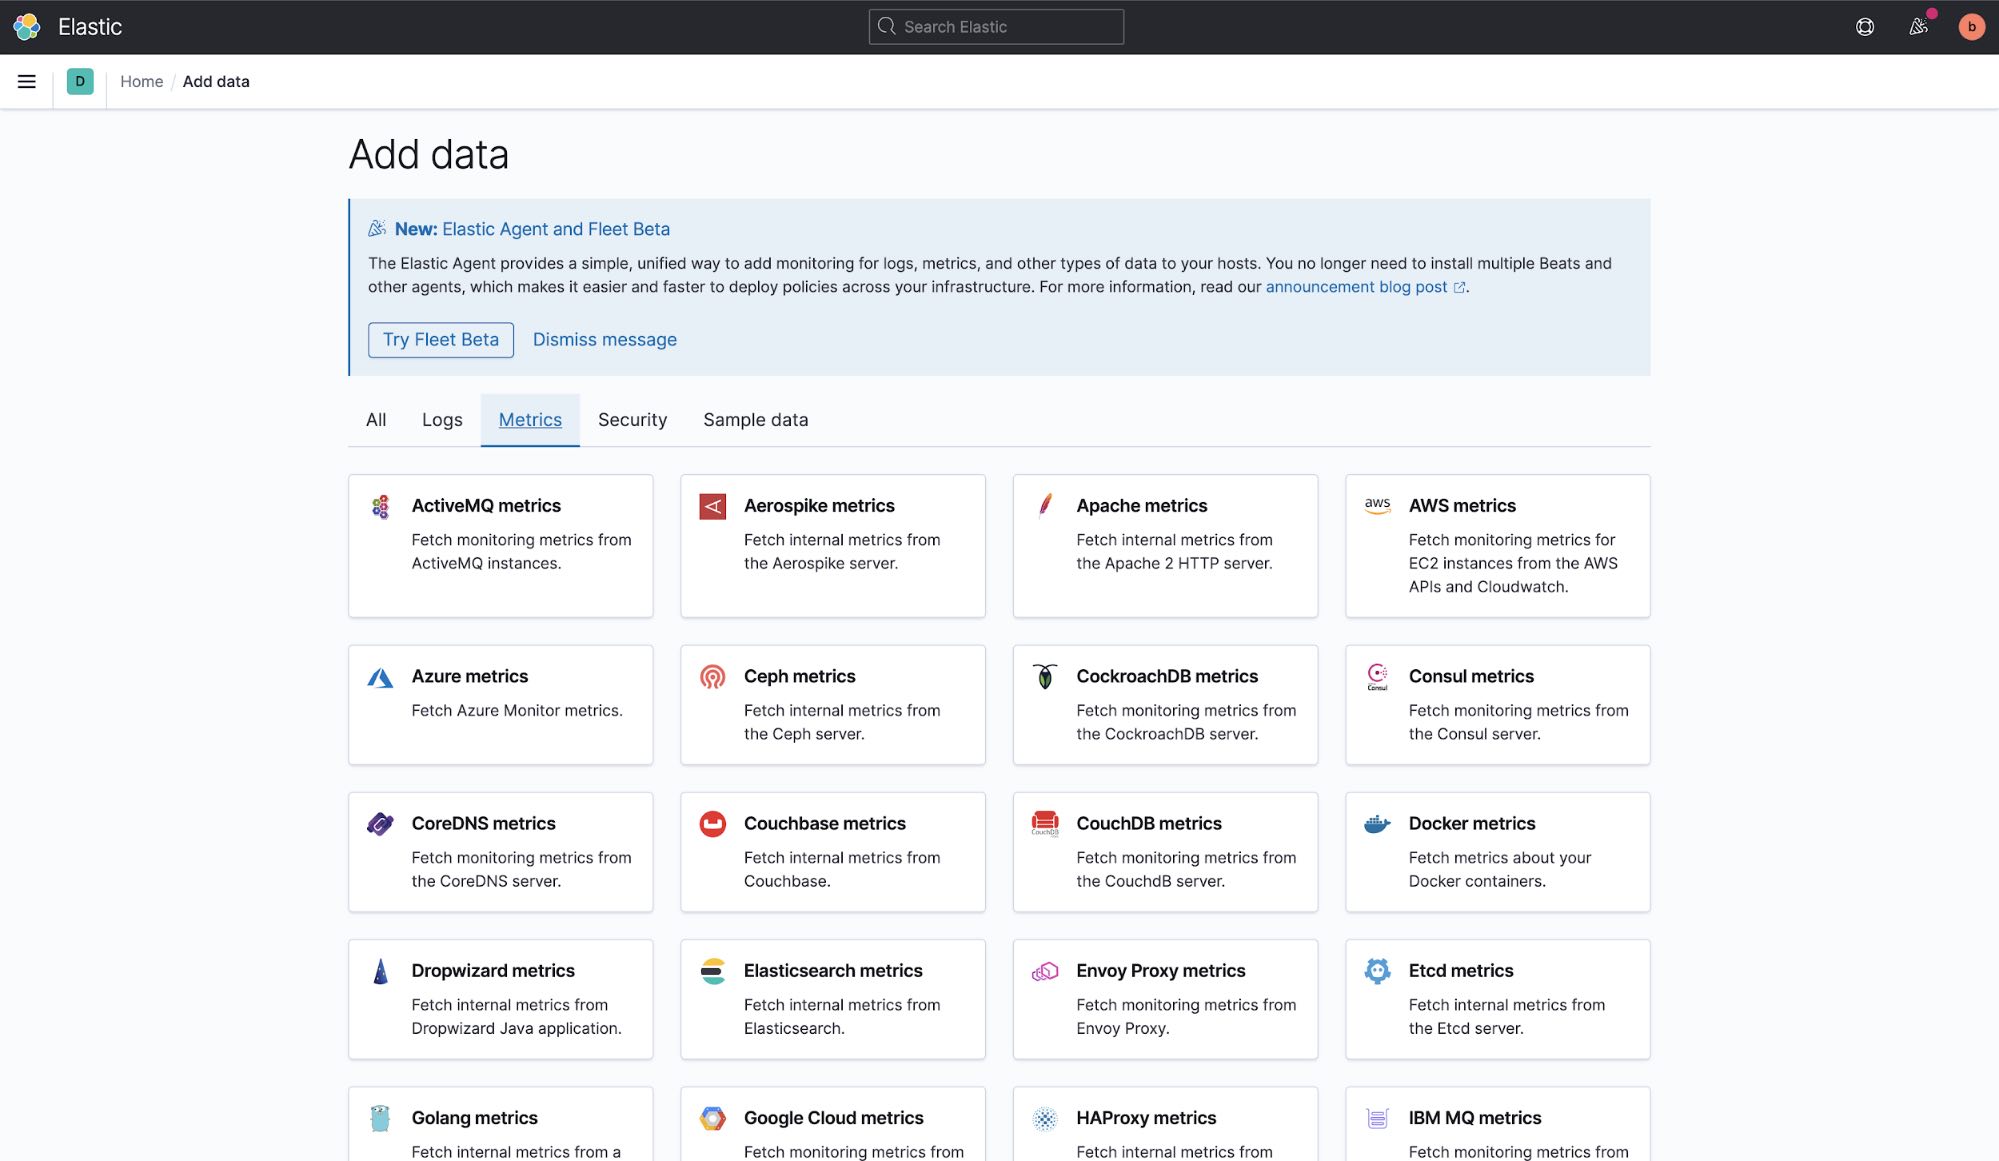Click the Search Elastic input field

click(x=996, y=26)
